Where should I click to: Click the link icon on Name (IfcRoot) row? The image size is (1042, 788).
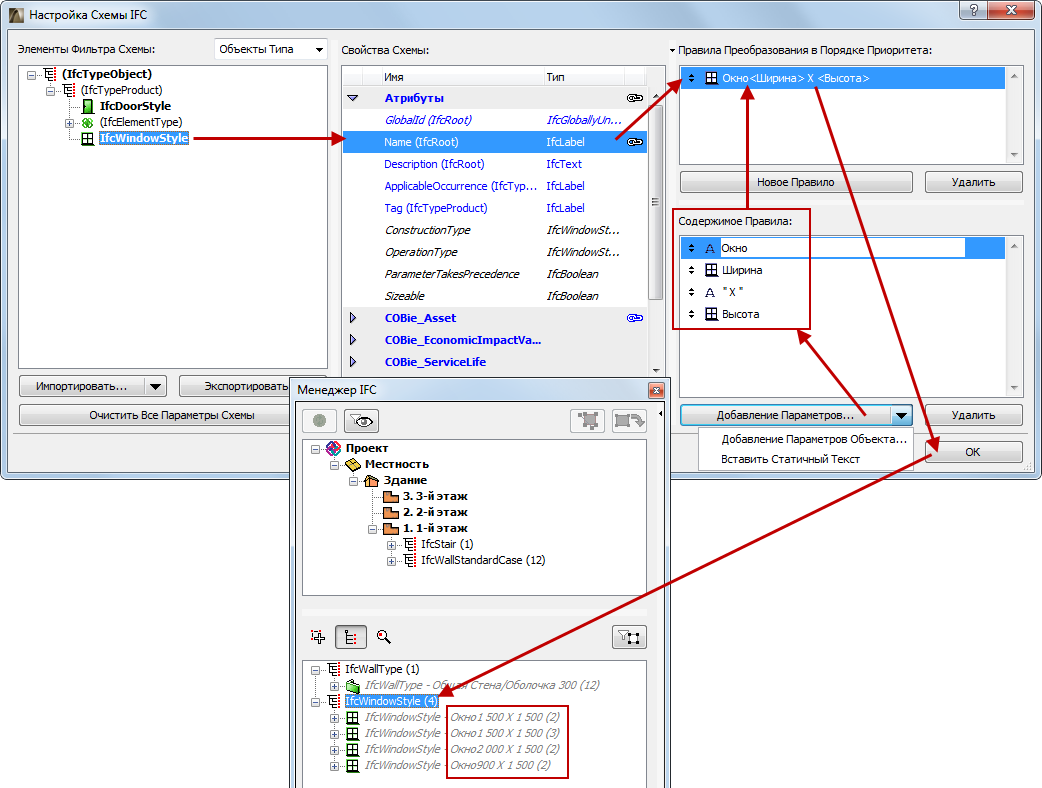pos(635,142)
